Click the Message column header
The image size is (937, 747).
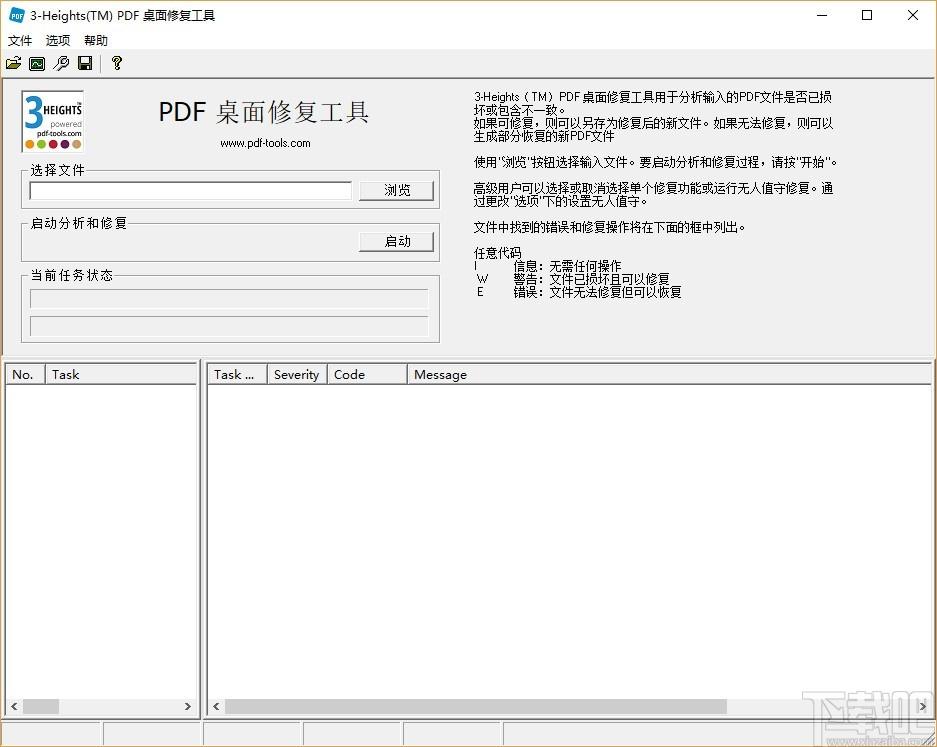(x=669, y=375)
